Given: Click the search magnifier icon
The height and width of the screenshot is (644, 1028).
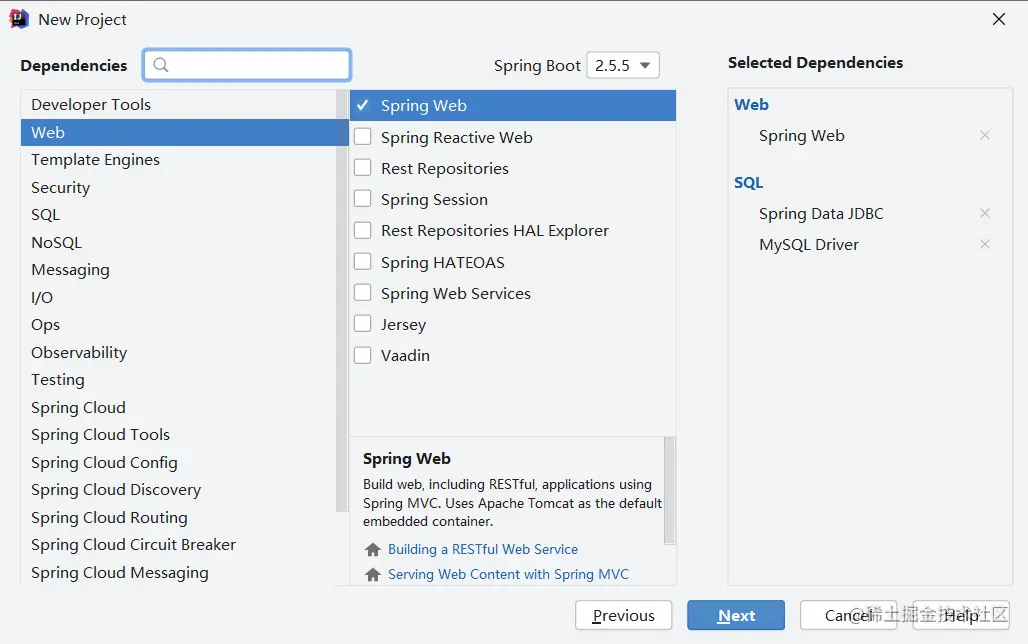Looking at the screenshot, I should click(161, 64).
